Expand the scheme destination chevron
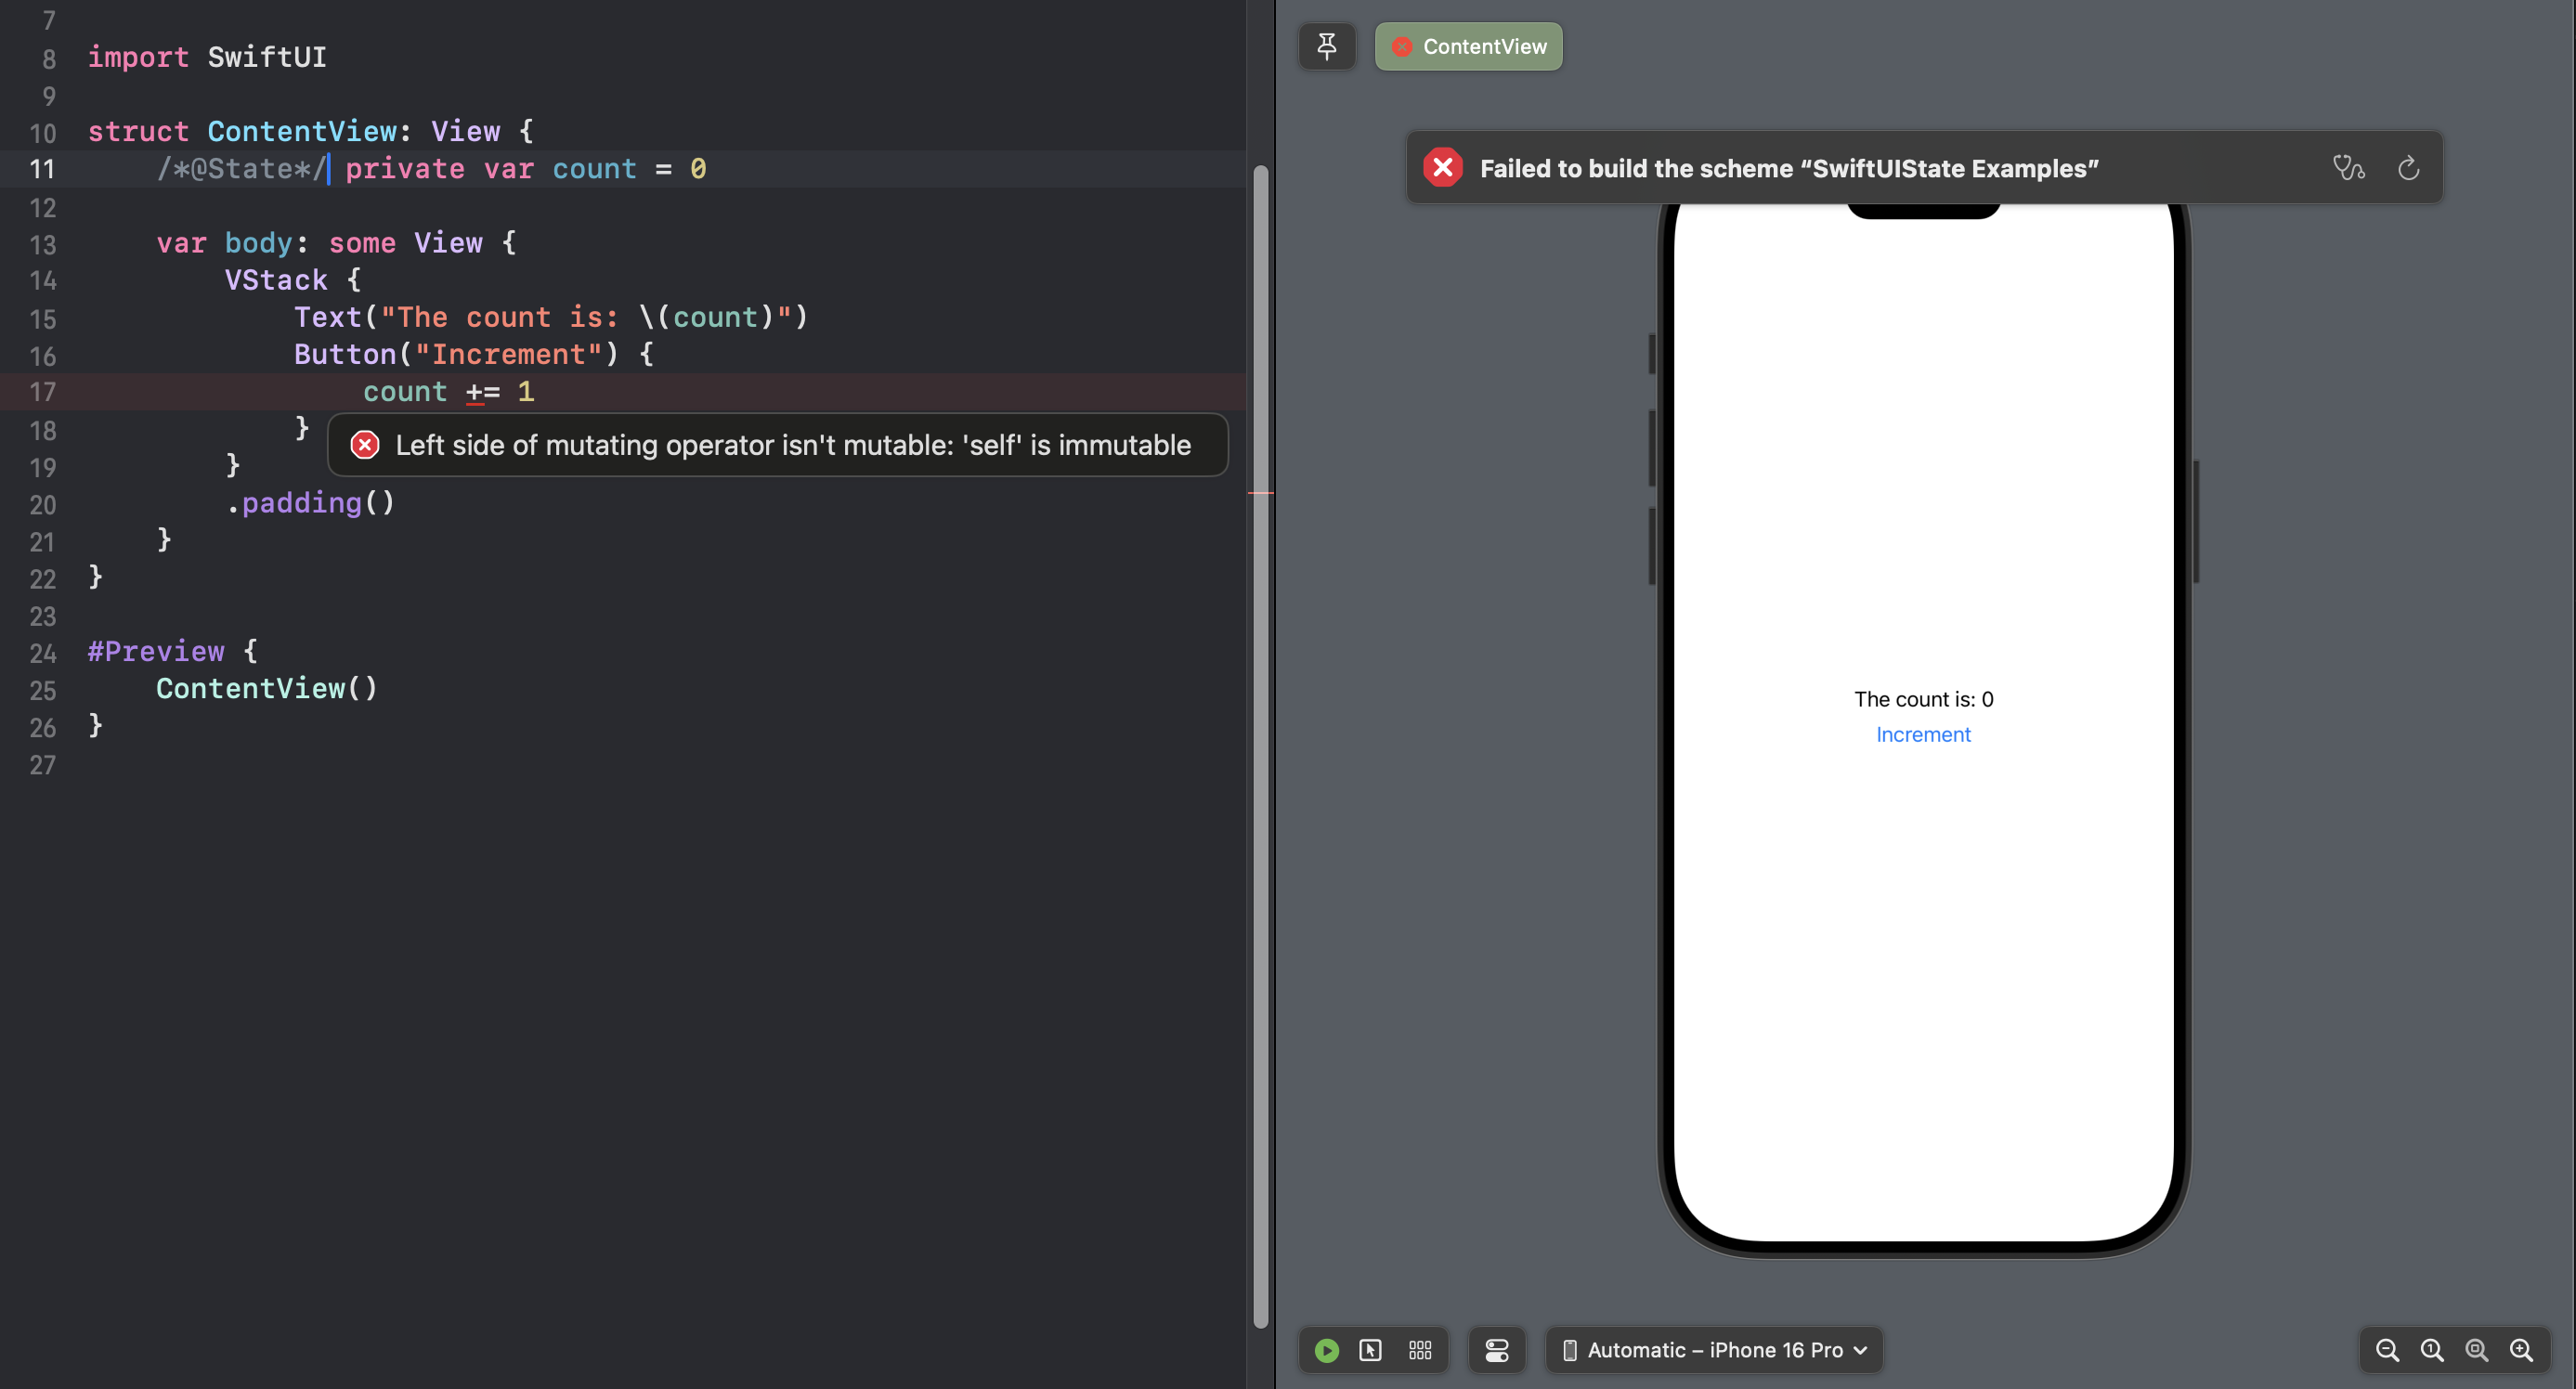Image resolution: width=2576 pixels, height=1389 pixels. [1861, 1350]
